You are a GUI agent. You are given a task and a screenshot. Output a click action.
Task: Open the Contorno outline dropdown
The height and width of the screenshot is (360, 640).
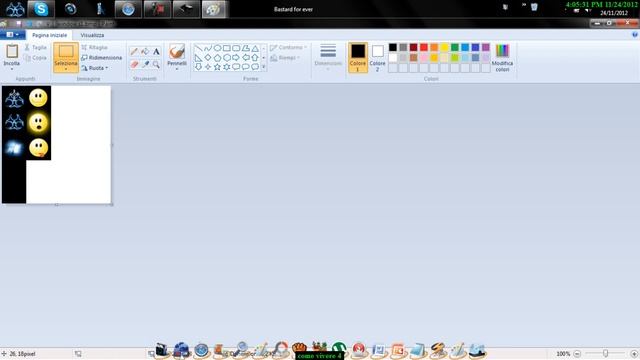point(288,48)
